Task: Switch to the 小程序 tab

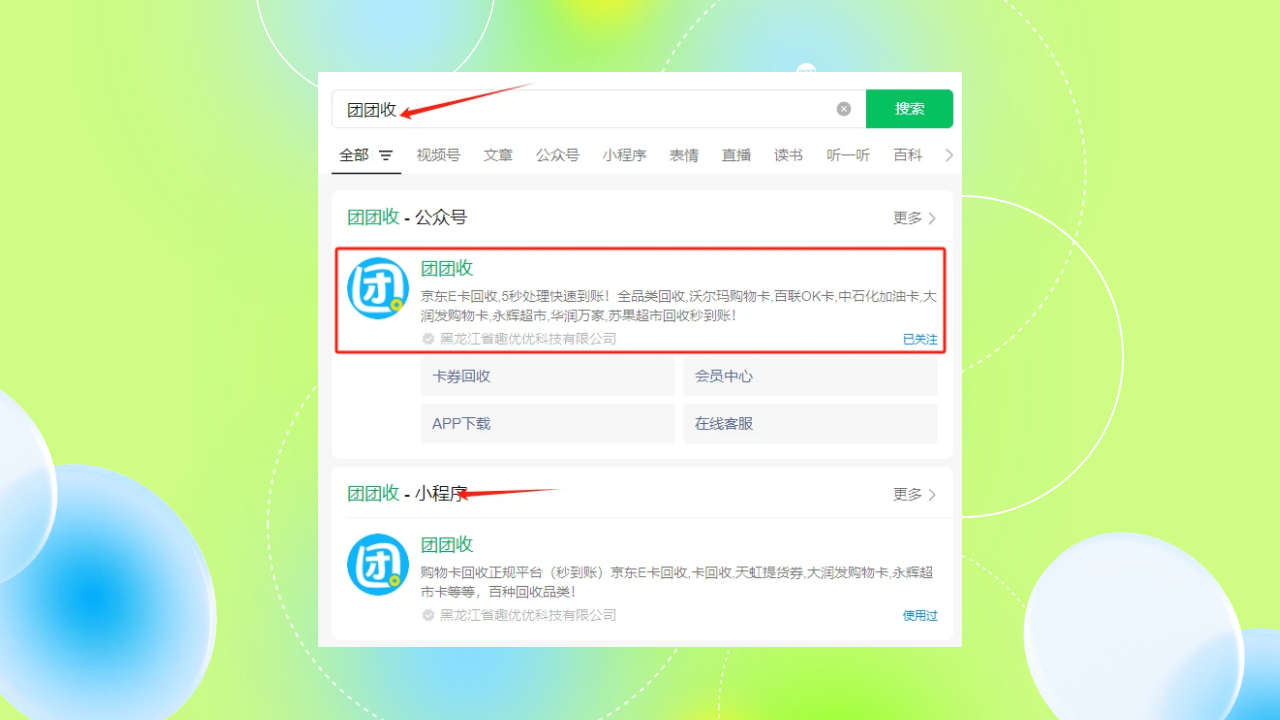Action: [624, 155]
